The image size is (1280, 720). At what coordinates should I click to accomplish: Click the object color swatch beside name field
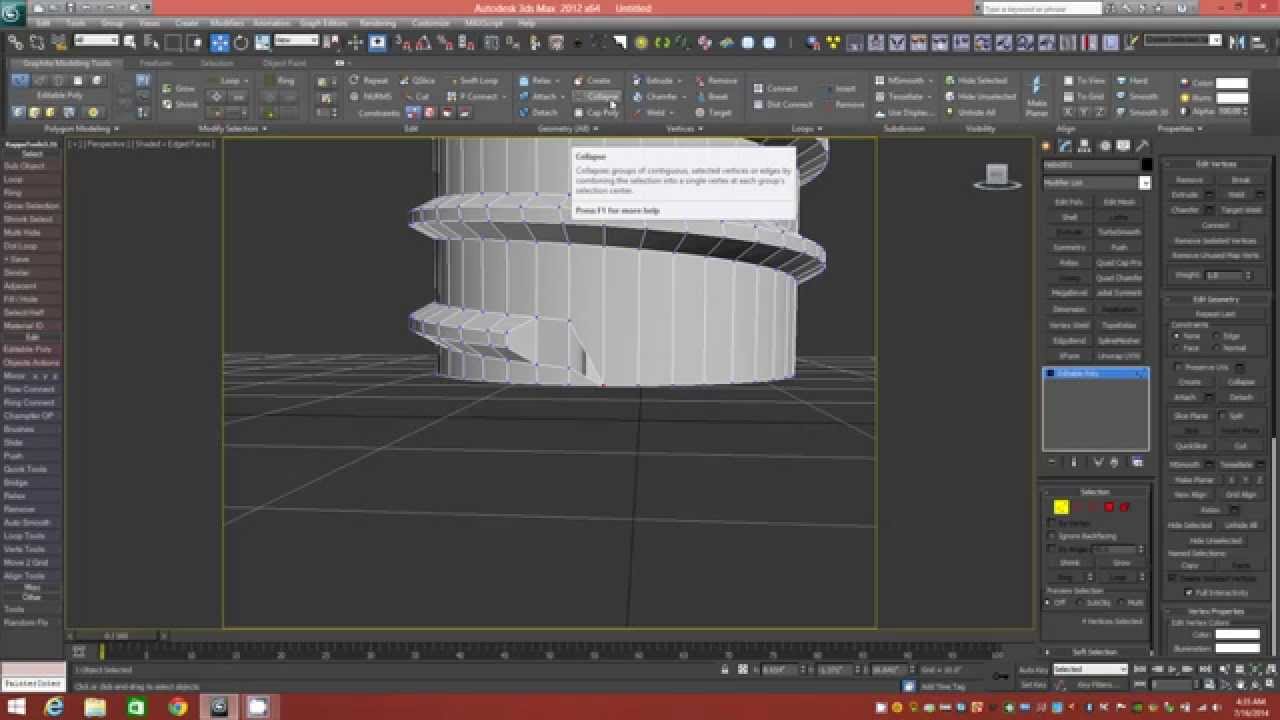[x=1146, y=165]
